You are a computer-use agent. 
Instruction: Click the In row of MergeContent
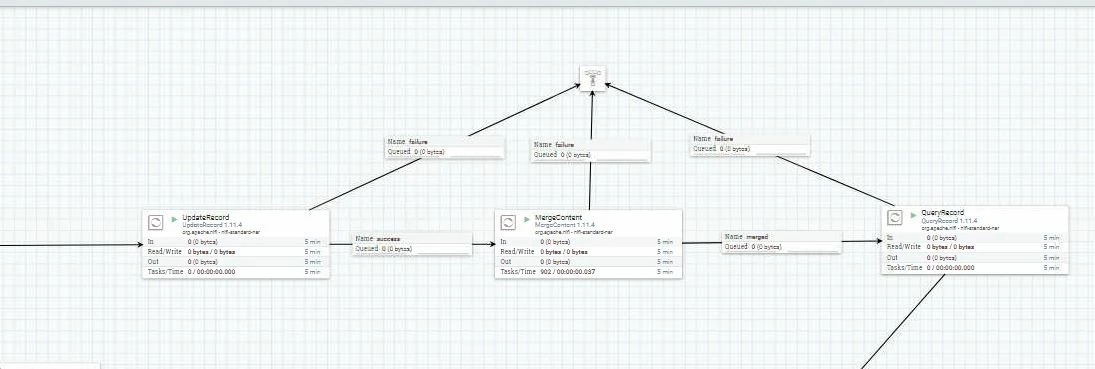(589, 241)
